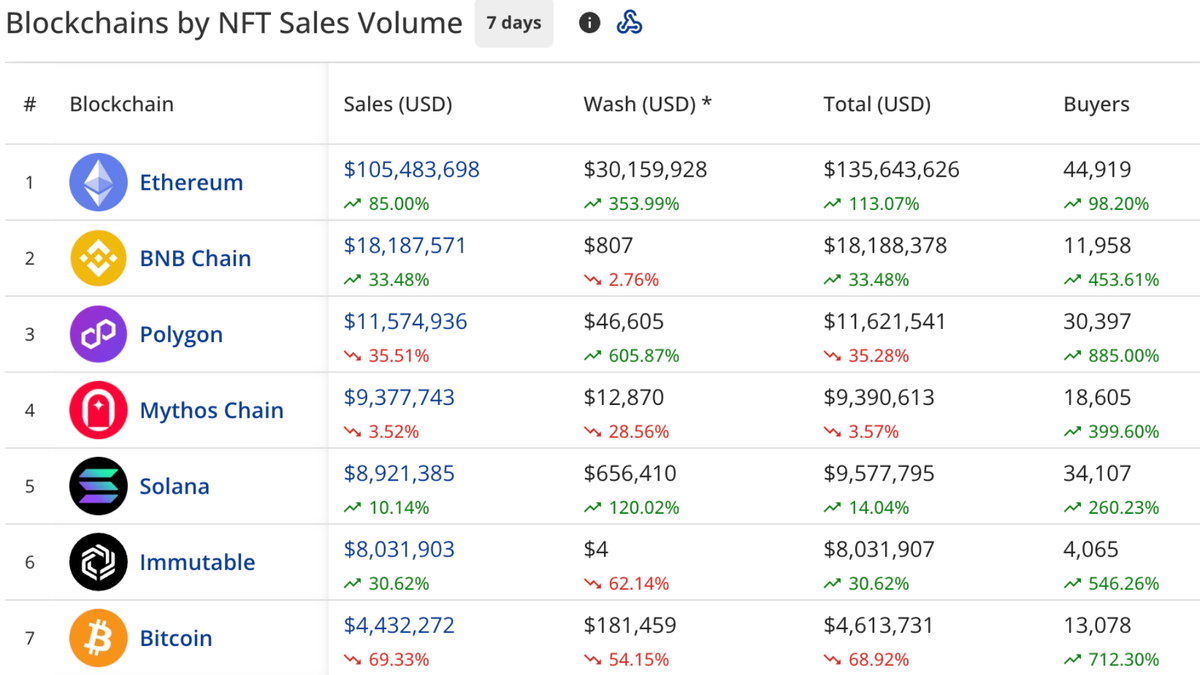Open the Bitcoin blockchain link
The height and width of the screenshot is (675, 1200).
[x=175, y=639]
